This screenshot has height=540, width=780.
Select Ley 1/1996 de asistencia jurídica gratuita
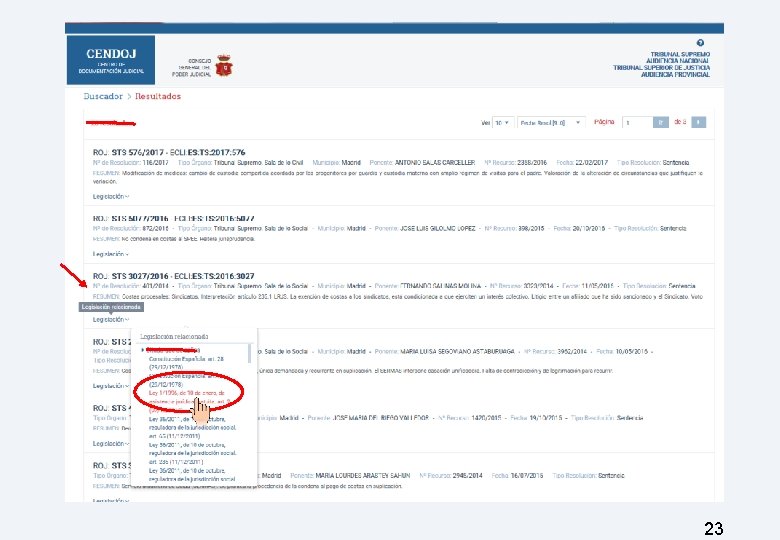(x=190, y=401)
